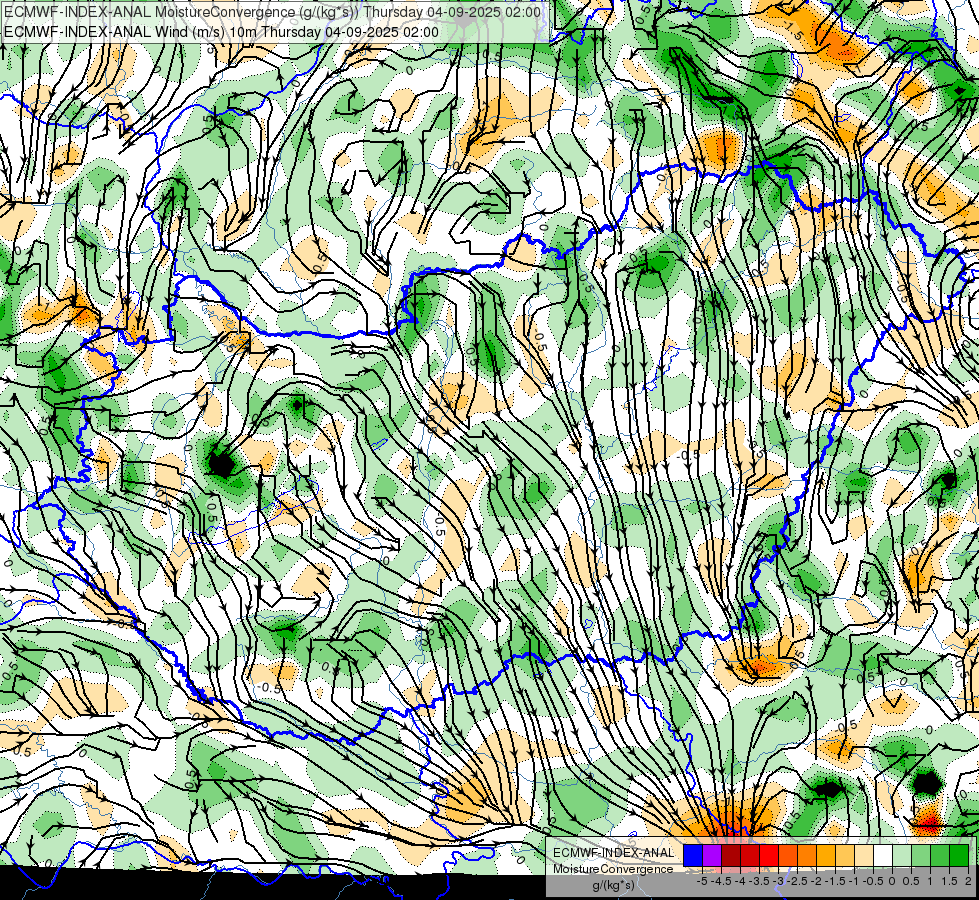Choose the darkest green legend swatch

(959, 855)
